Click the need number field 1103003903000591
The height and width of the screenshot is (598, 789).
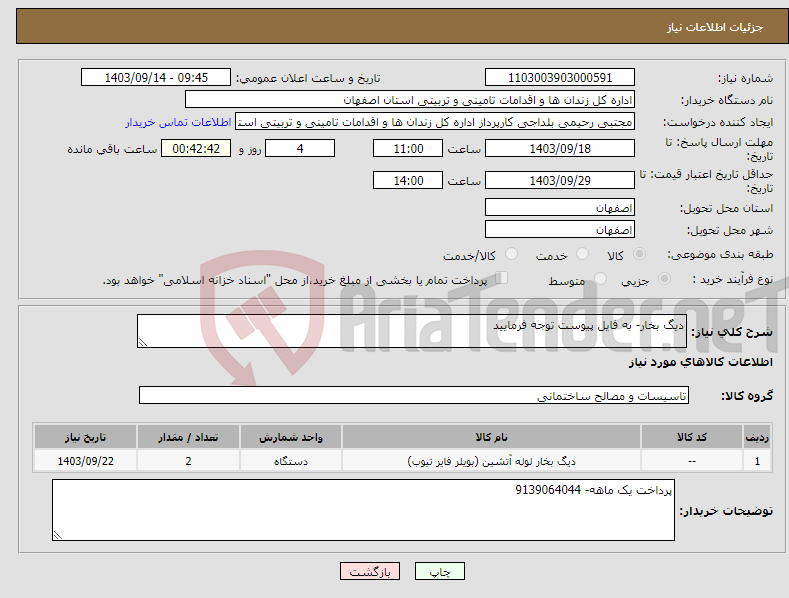pos(560,78)
